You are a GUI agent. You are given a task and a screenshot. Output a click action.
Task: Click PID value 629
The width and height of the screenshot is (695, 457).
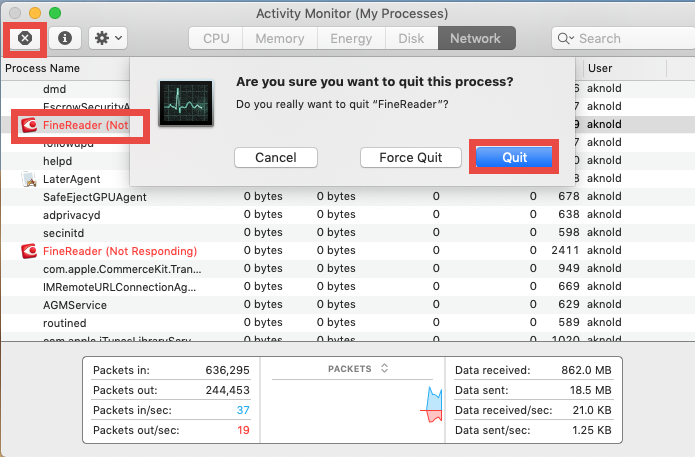pyautogui.click(x=569, y=305)
